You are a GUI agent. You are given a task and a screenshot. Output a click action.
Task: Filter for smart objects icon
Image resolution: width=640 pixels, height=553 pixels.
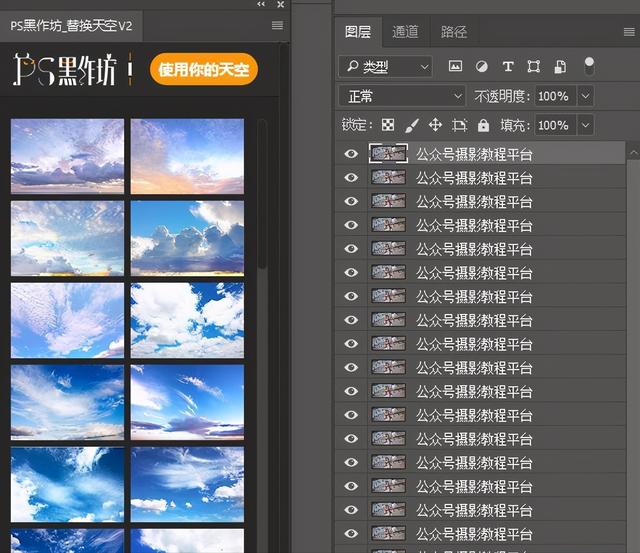pyautogui.click(x=560, y=66)
